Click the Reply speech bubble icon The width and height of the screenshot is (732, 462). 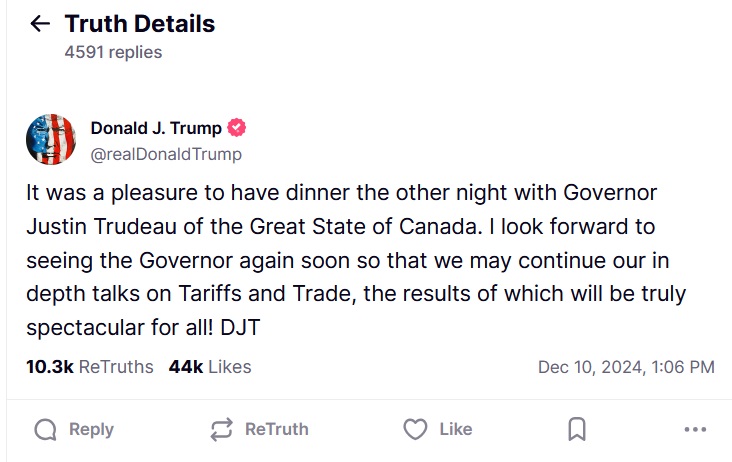[x=45, y=429]
